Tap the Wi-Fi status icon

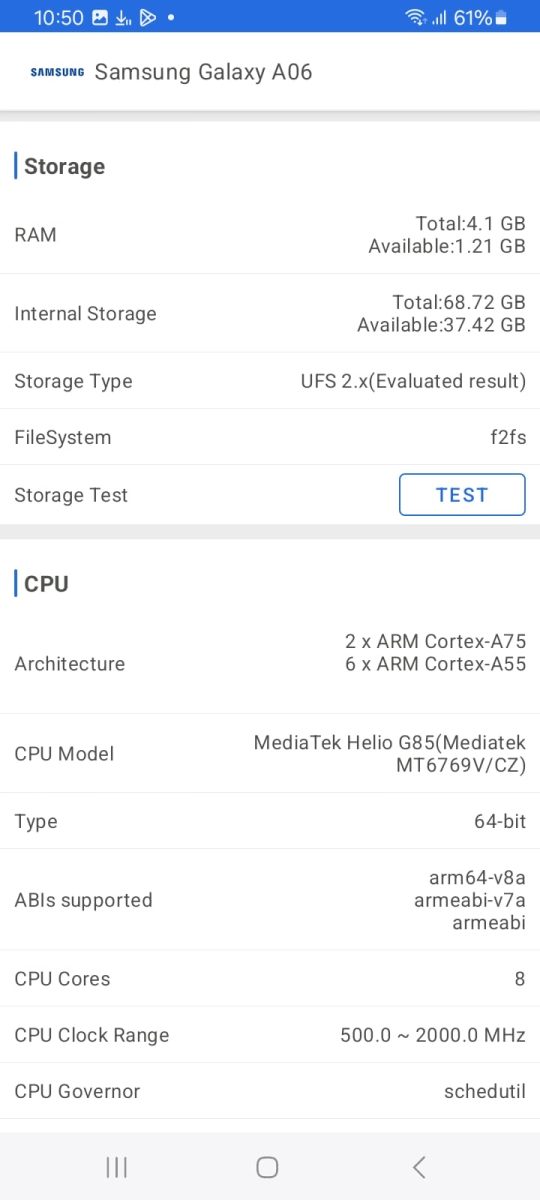pos(415,17)
